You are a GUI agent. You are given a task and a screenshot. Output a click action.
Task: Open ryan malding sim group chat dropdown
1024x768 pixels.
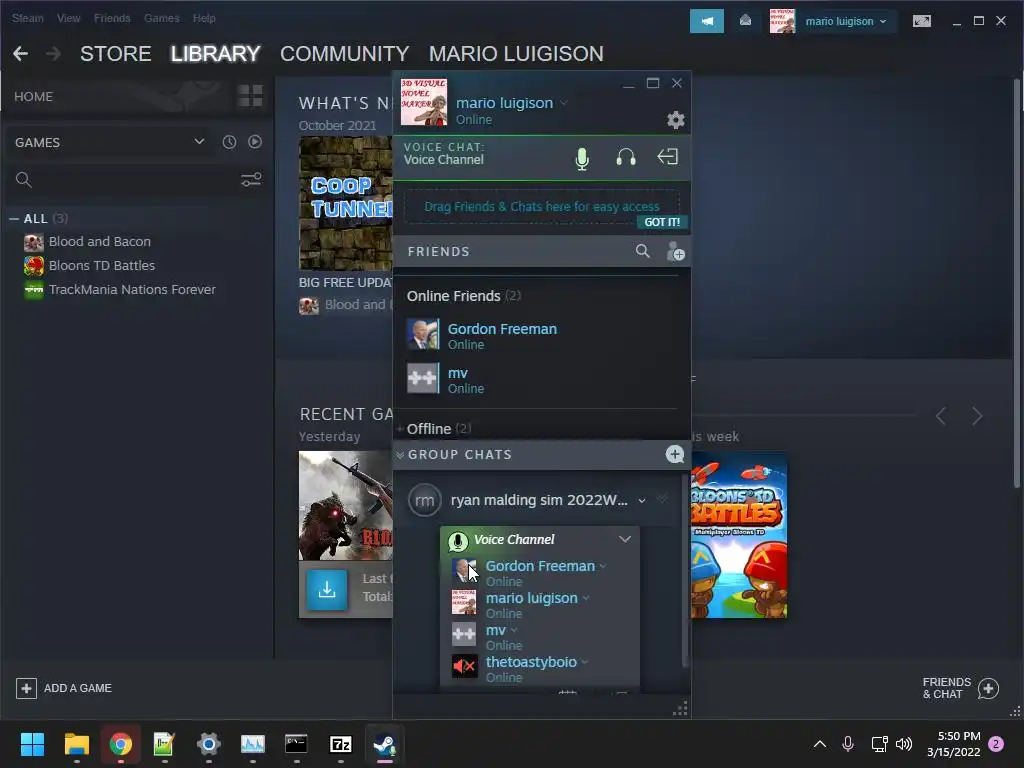[x=642, y=501]
